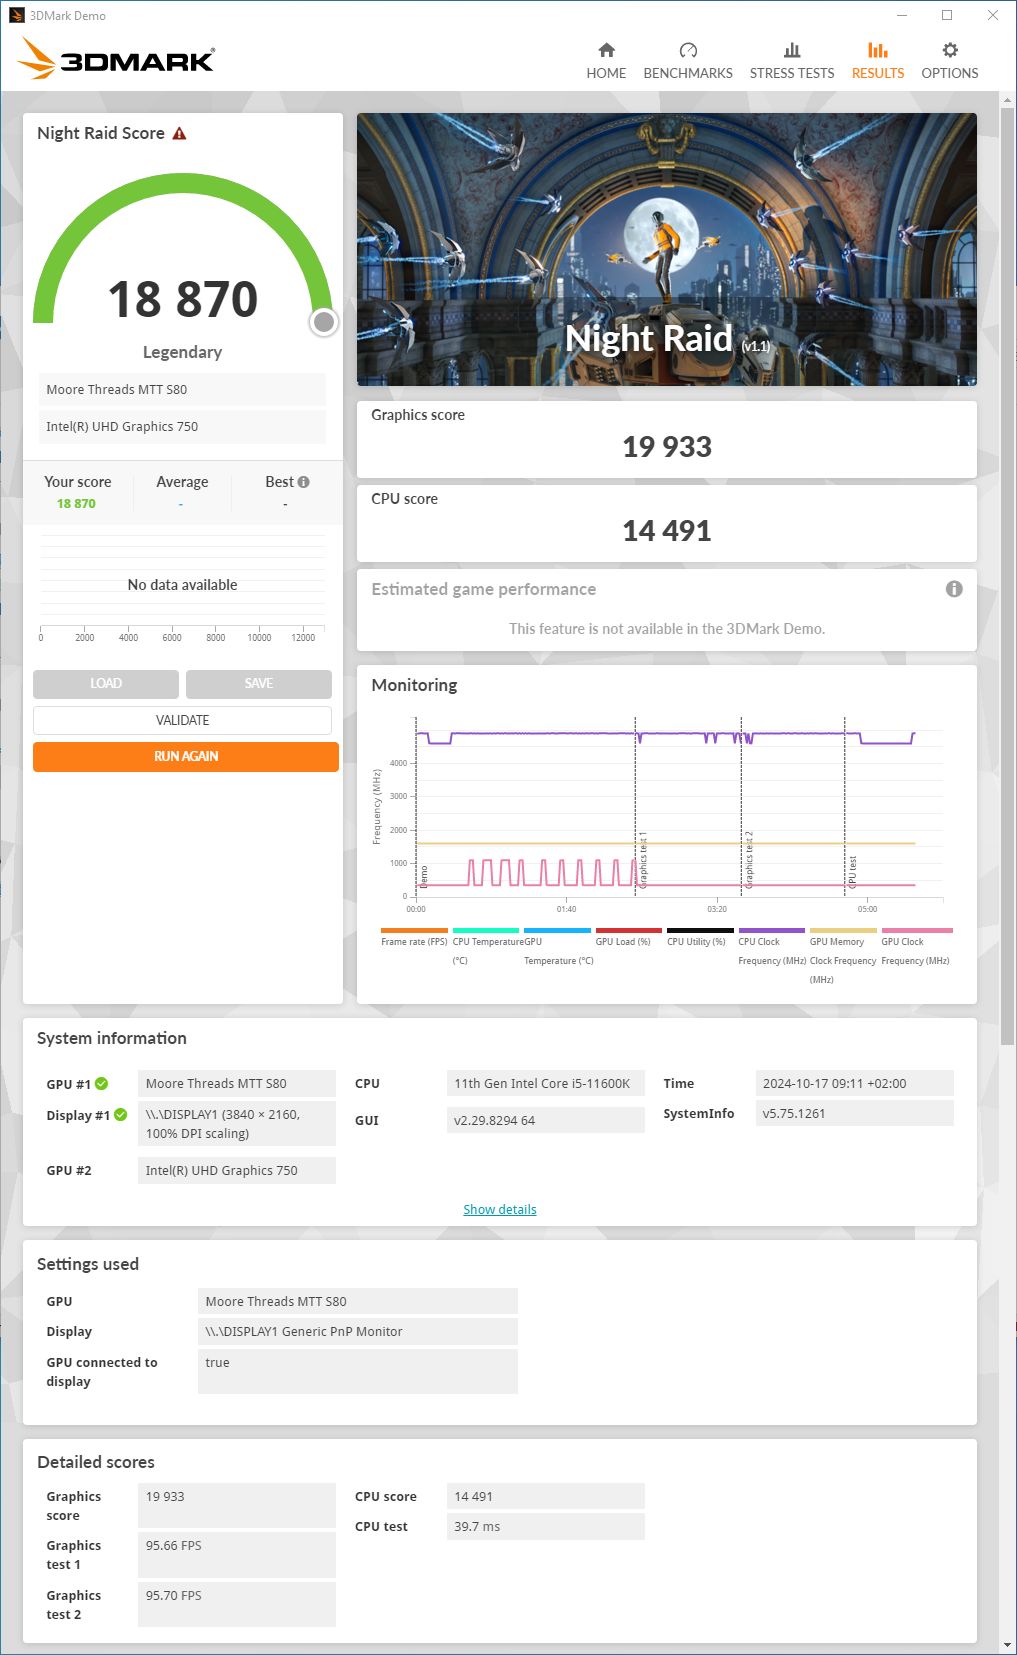The image size is (1017, 1655).
Task: Click the CPU test value 39.7 ms
Action: click(x=545, y=1527)
